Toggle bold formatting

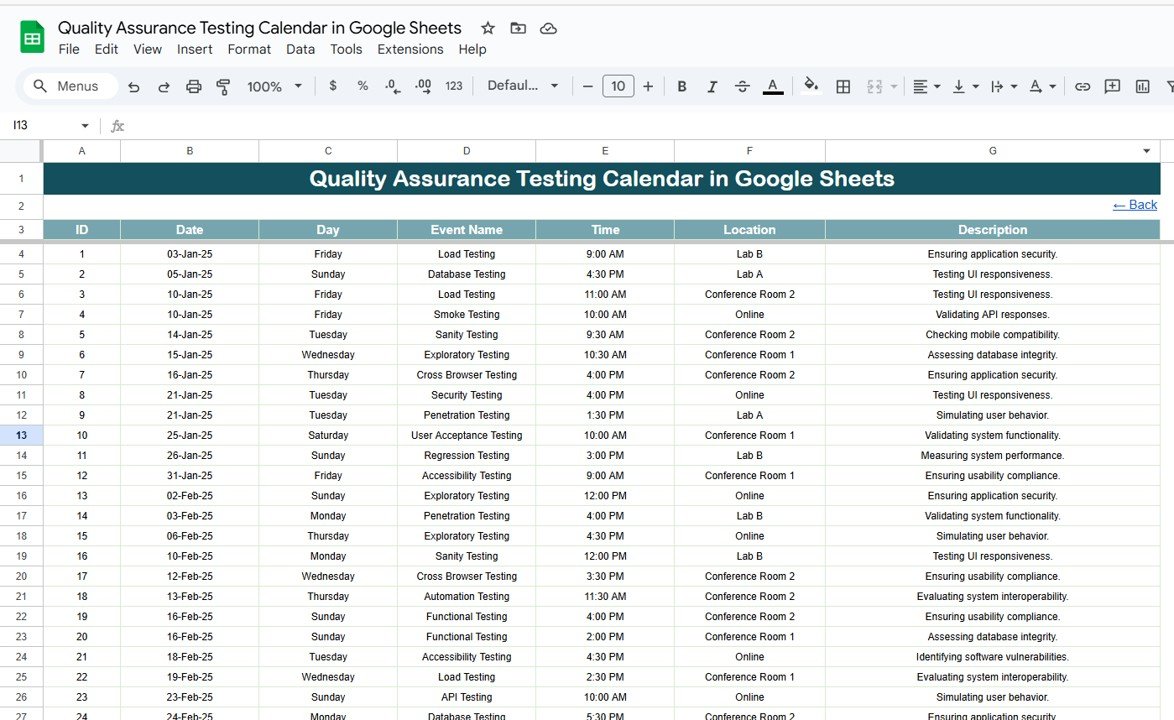click(682, 87)
